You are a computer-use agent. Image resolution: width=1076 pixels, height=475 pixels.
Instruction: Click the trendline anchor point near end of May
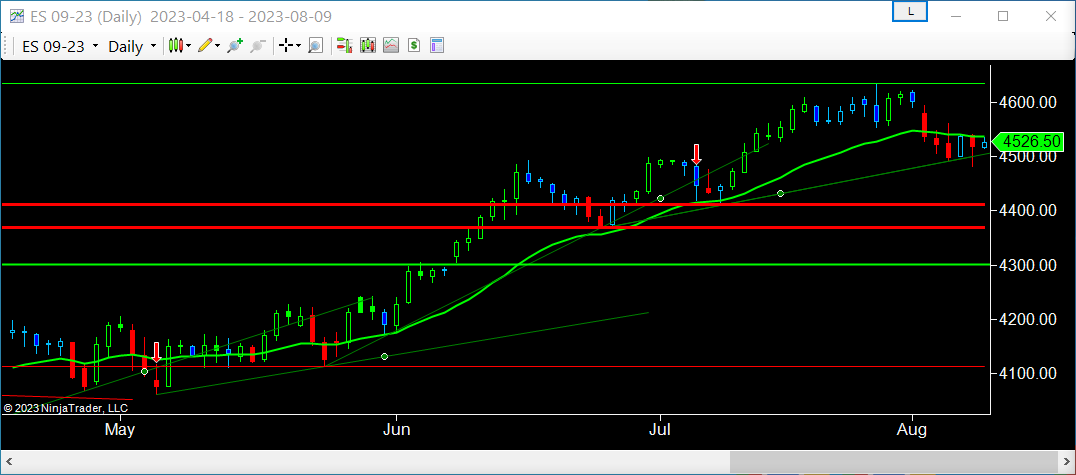click(x=384, y=356)
